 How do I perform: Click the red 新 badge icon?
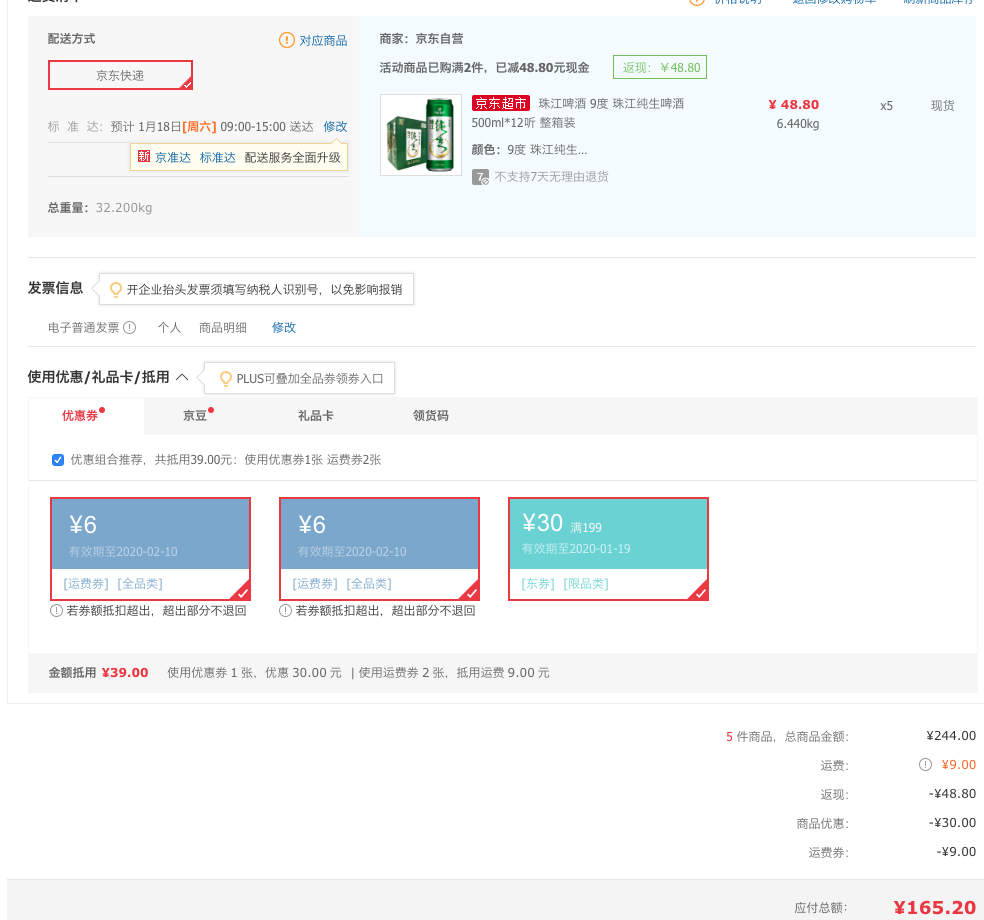point(144,156)
